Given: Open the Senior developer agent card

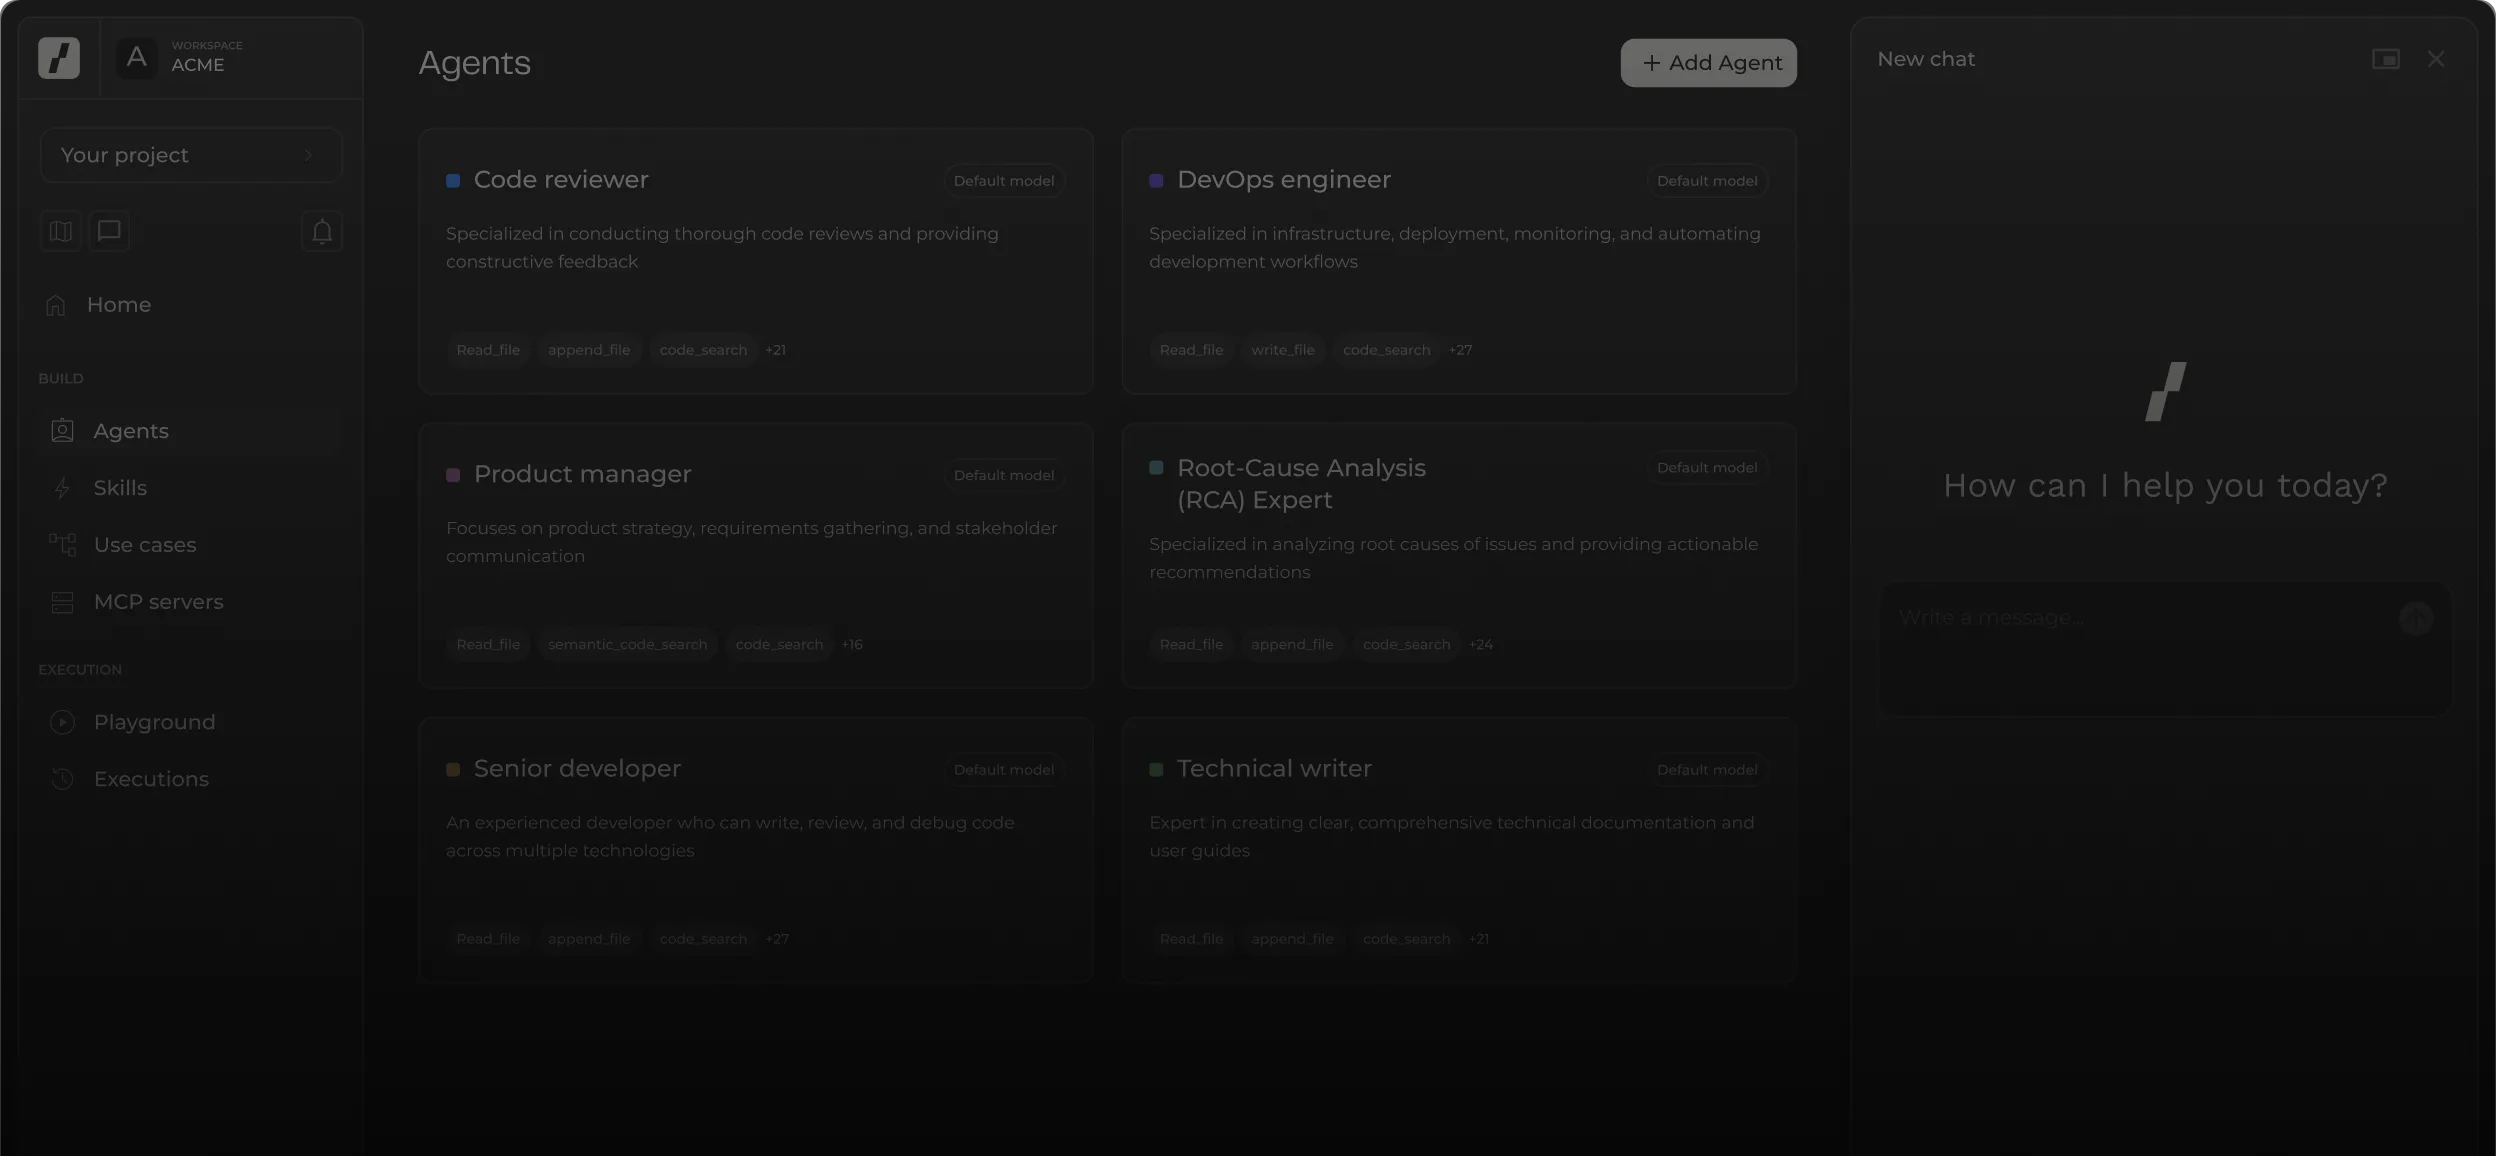Looking at the screenshot, I should click(x=756, y=850).
